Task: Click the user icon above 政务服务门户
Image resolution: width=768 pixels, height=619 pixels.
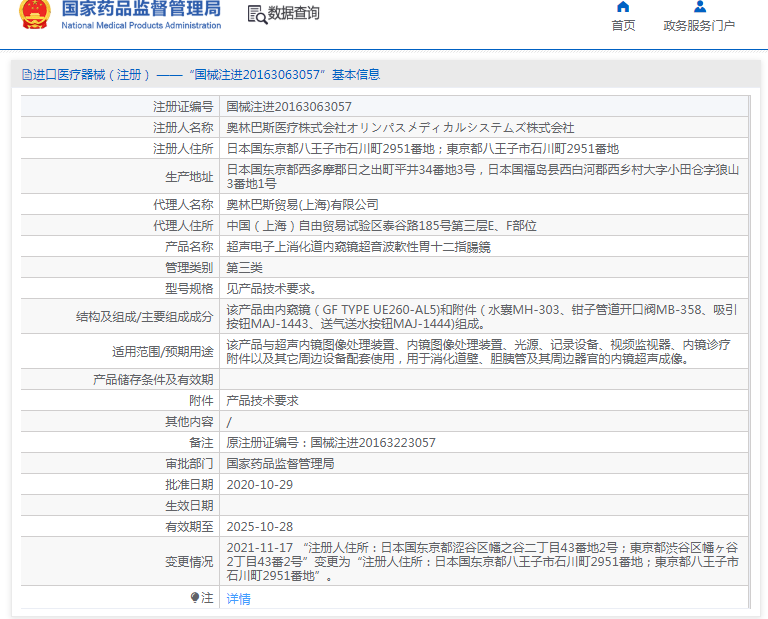Action: click(700, 7)
